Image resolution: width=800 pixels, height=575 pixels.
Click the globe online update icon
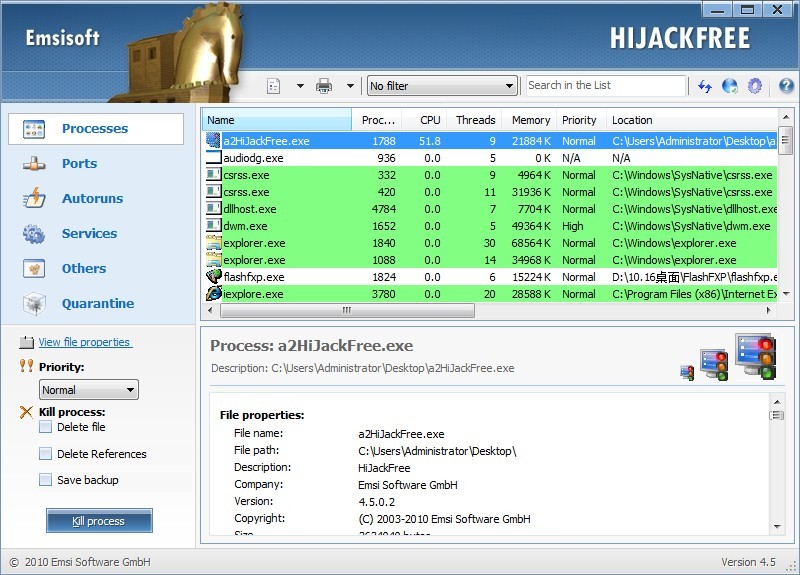(x=730, y=86)
